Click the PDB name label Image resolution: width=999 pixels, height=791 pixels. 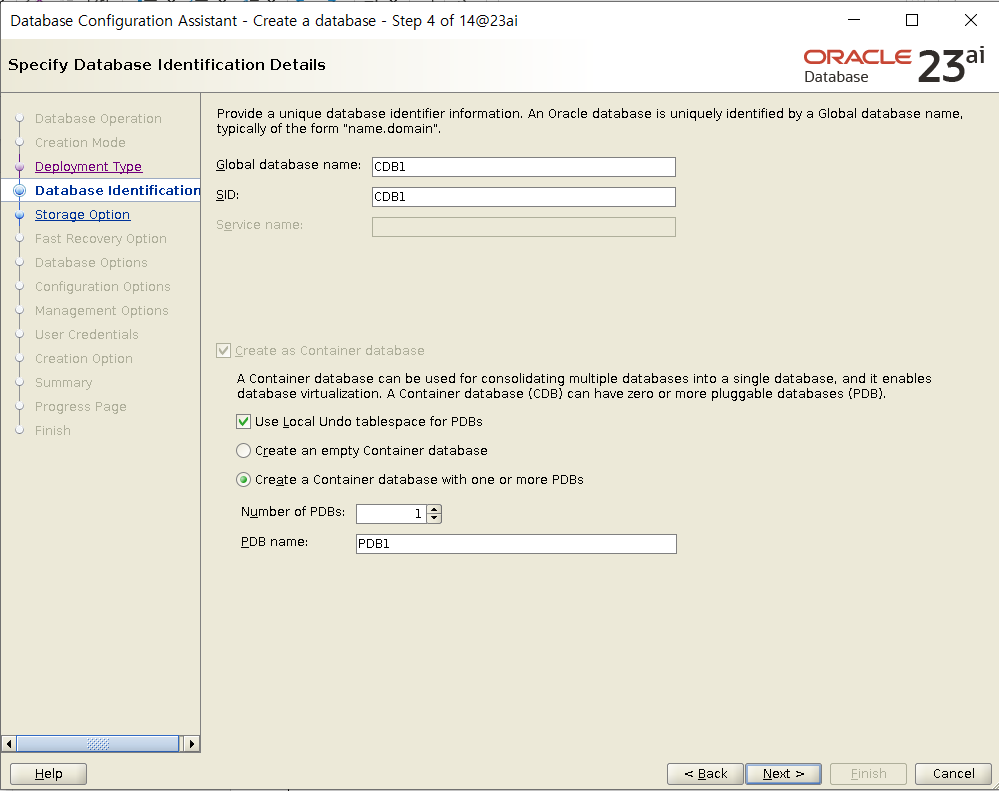tap(275, 542)
